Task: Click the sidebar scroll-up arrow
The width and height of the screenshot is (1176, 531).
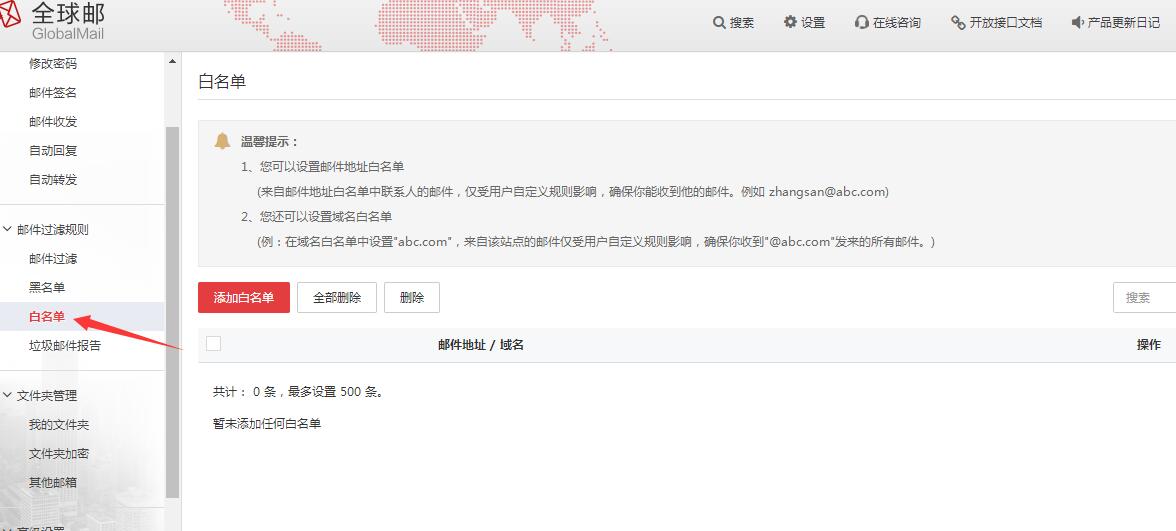Action: tap(172, 62)
